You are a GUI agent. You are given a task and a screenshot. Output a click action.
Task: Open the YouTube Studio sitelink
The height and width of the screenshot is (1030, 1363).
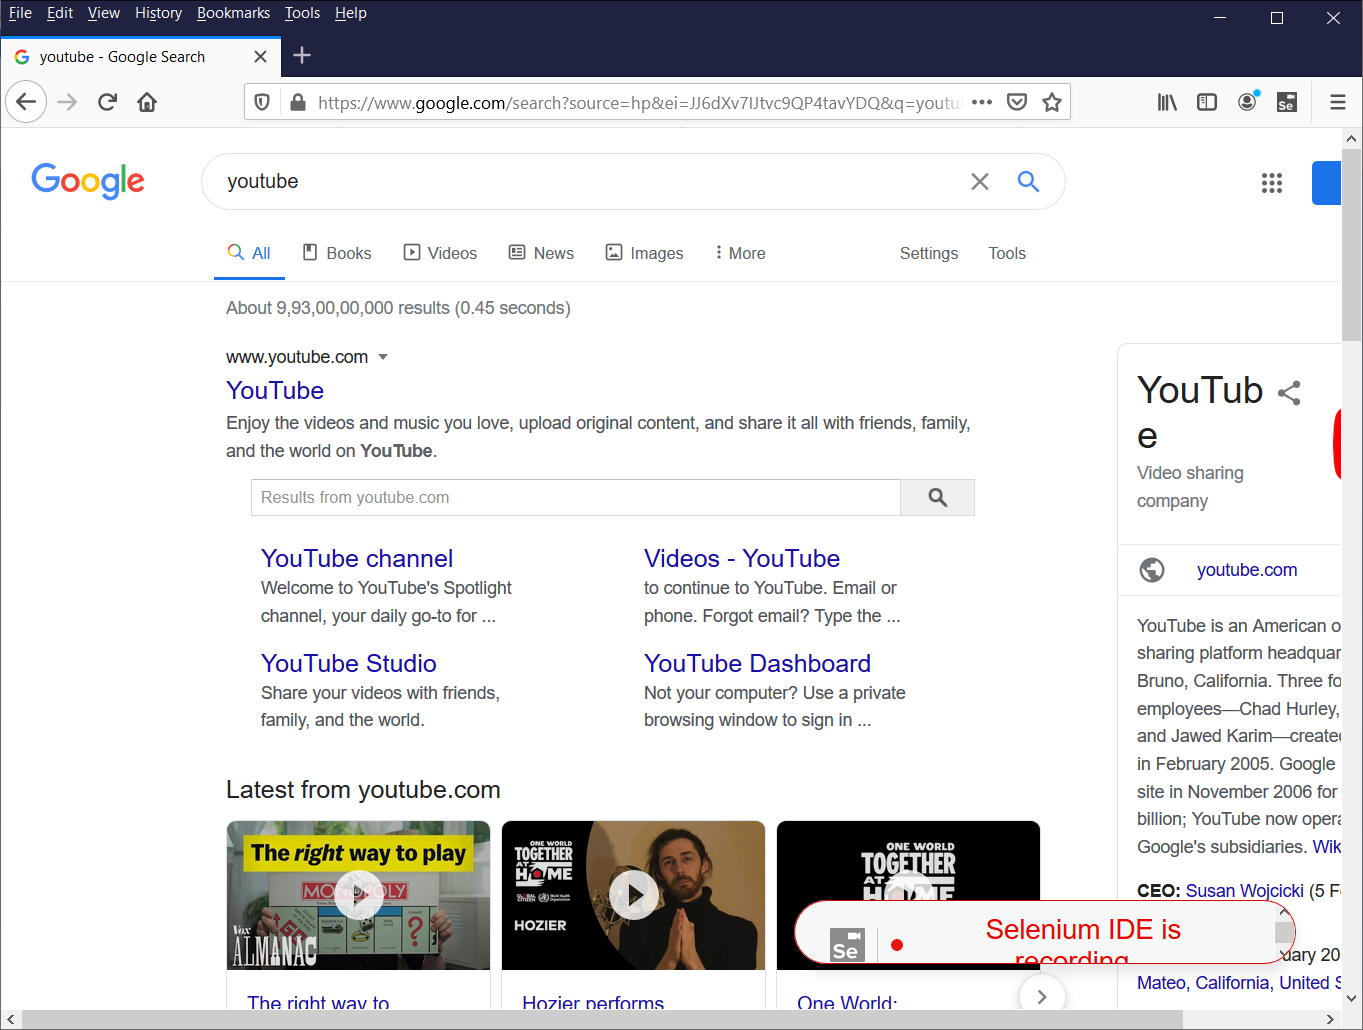pos(349,663)
